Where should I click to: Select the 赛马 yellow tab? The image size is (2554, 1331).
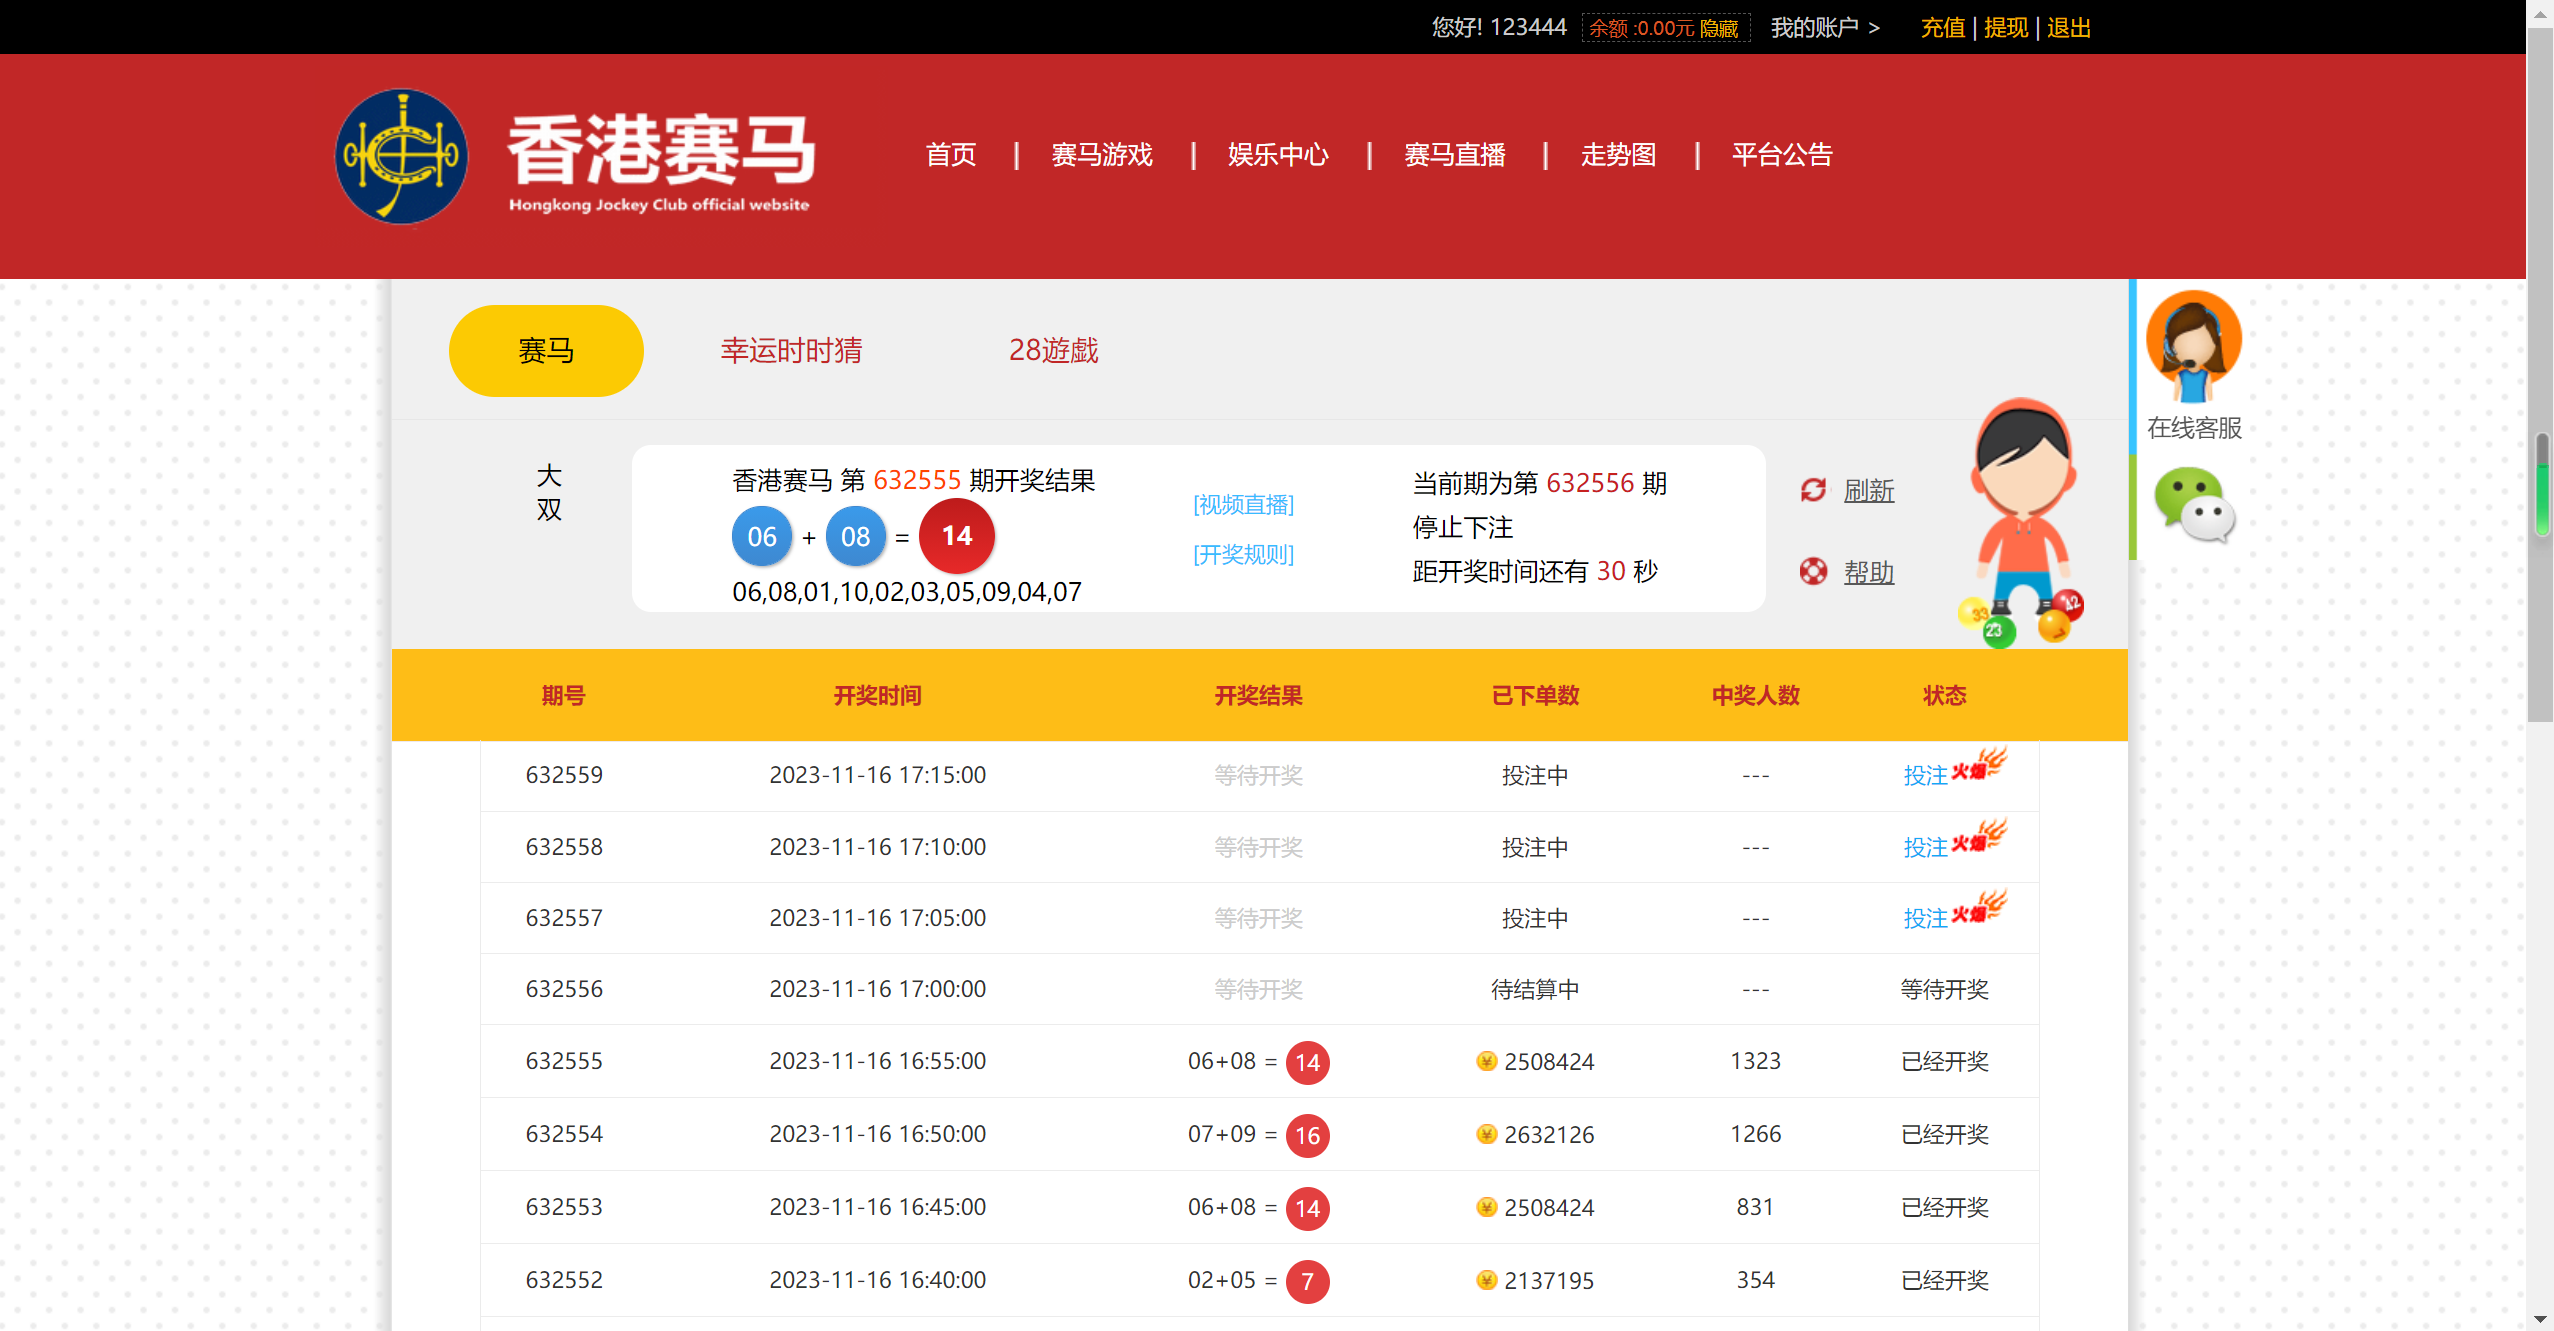[546, 351]
